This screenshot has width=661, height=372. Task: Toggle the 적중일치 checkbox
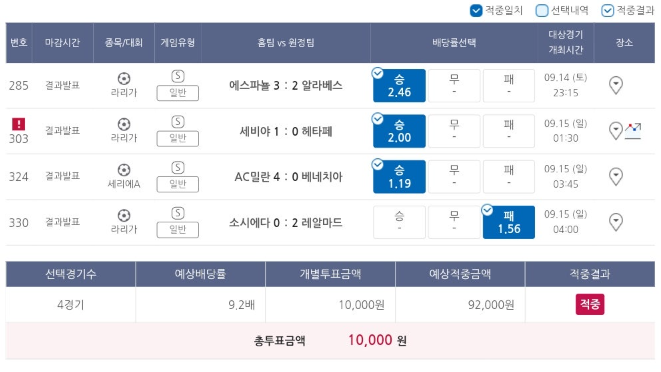click(x=476, y=11)
